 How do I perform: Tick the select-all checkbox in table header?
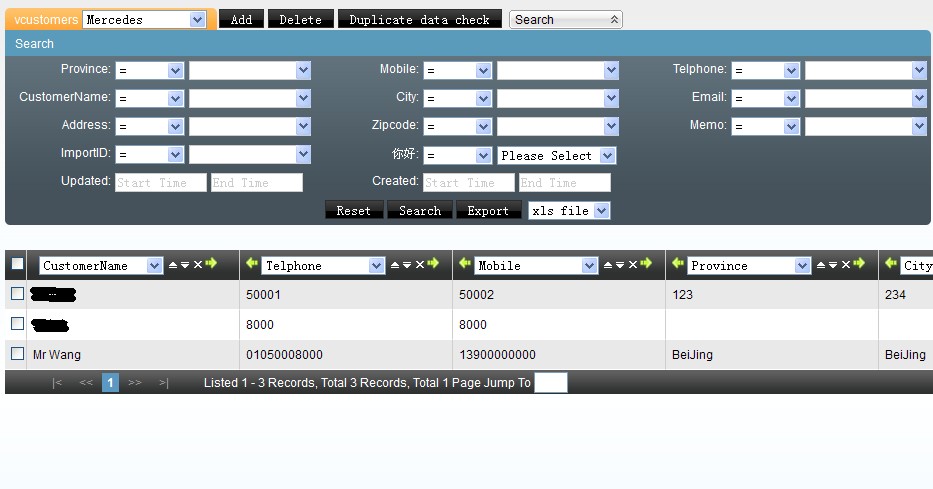[x=17, y=265]
